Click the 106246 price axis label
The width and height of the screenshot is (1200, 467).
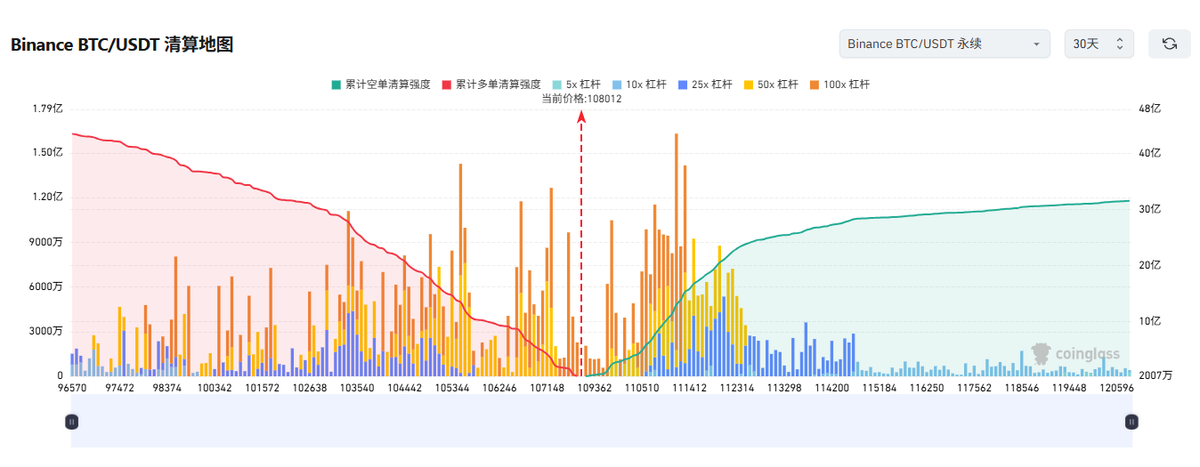tap(500, 388)
